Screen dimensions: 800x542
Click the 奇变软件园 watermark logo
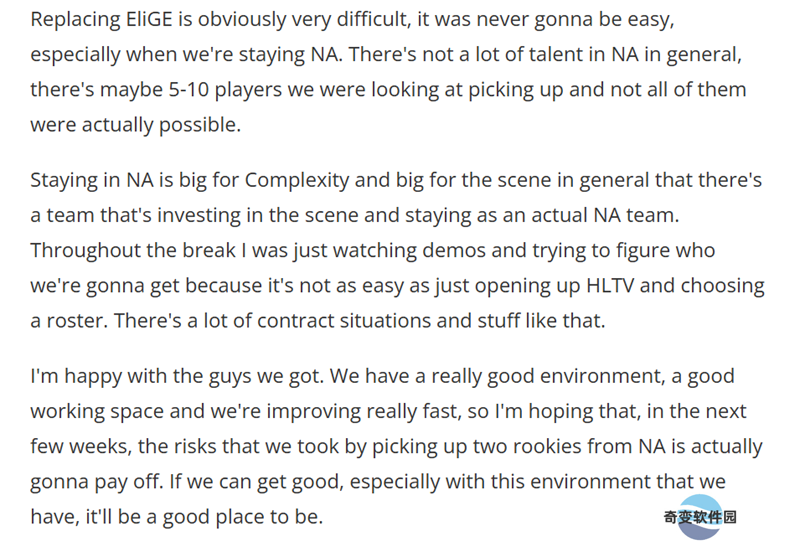pyautogui.click(x=700, y=517)
